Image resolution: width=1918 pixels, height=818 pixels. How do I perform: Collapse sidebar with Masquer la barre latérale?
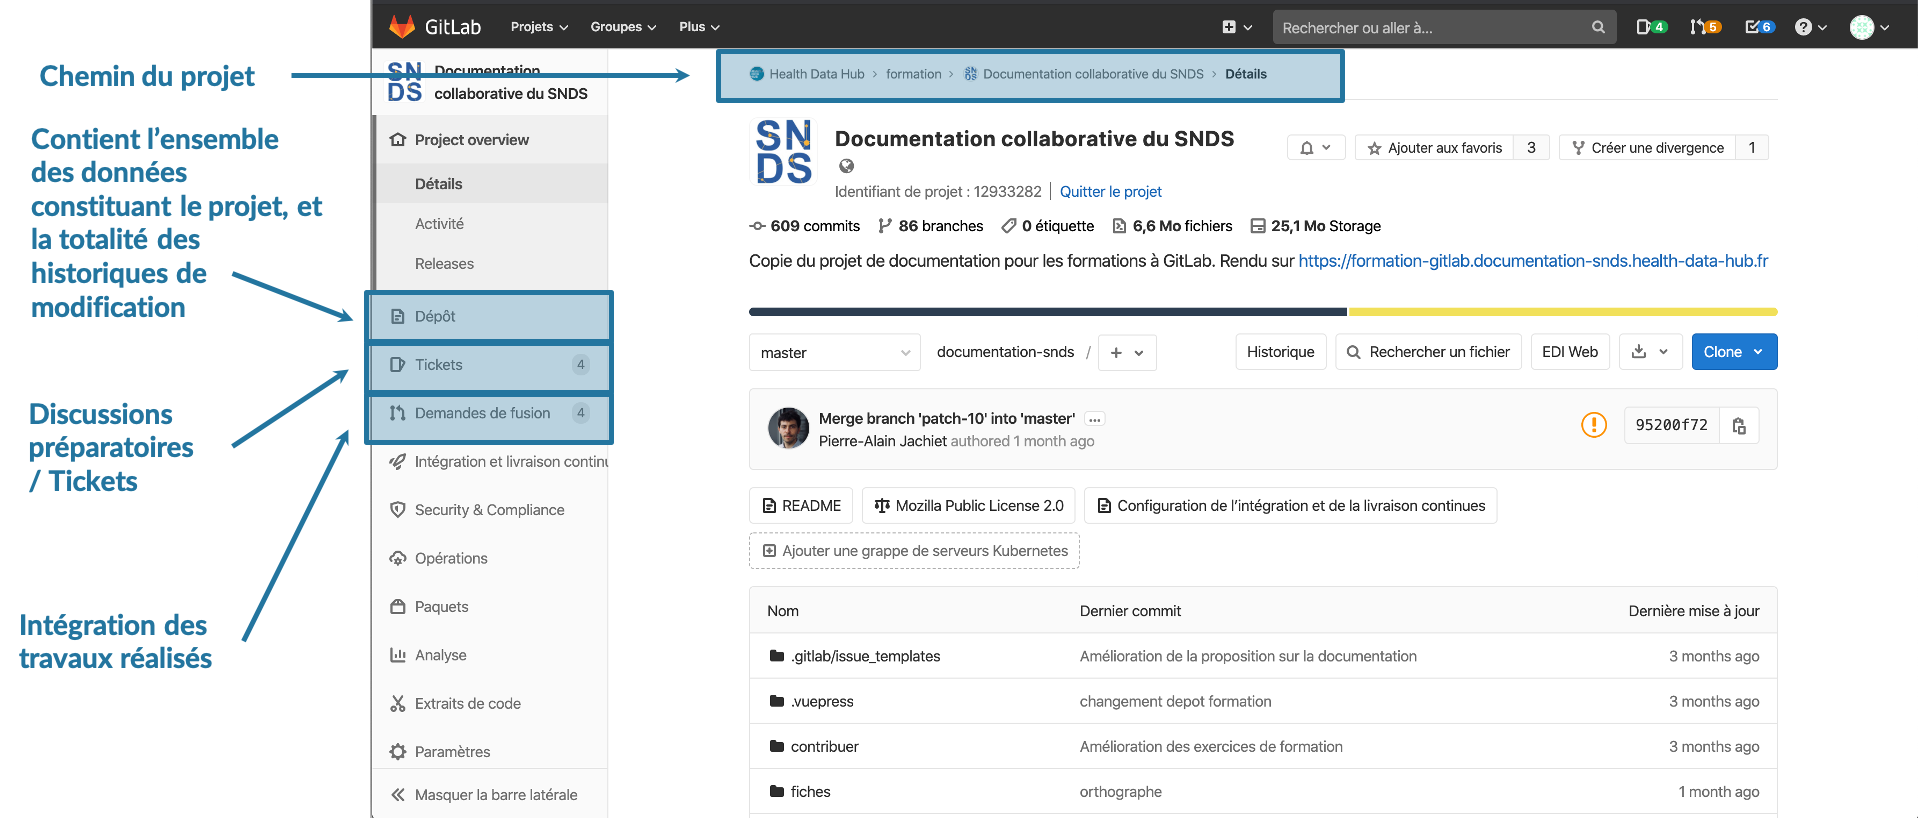pyautogui.click(x=483, y=795)
